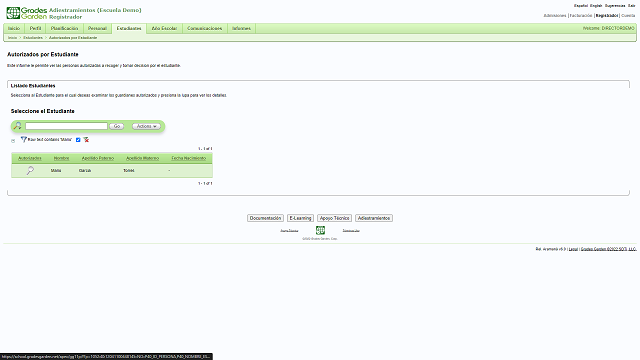
Task: Click the footer link left of the logo
Action: 289,231
